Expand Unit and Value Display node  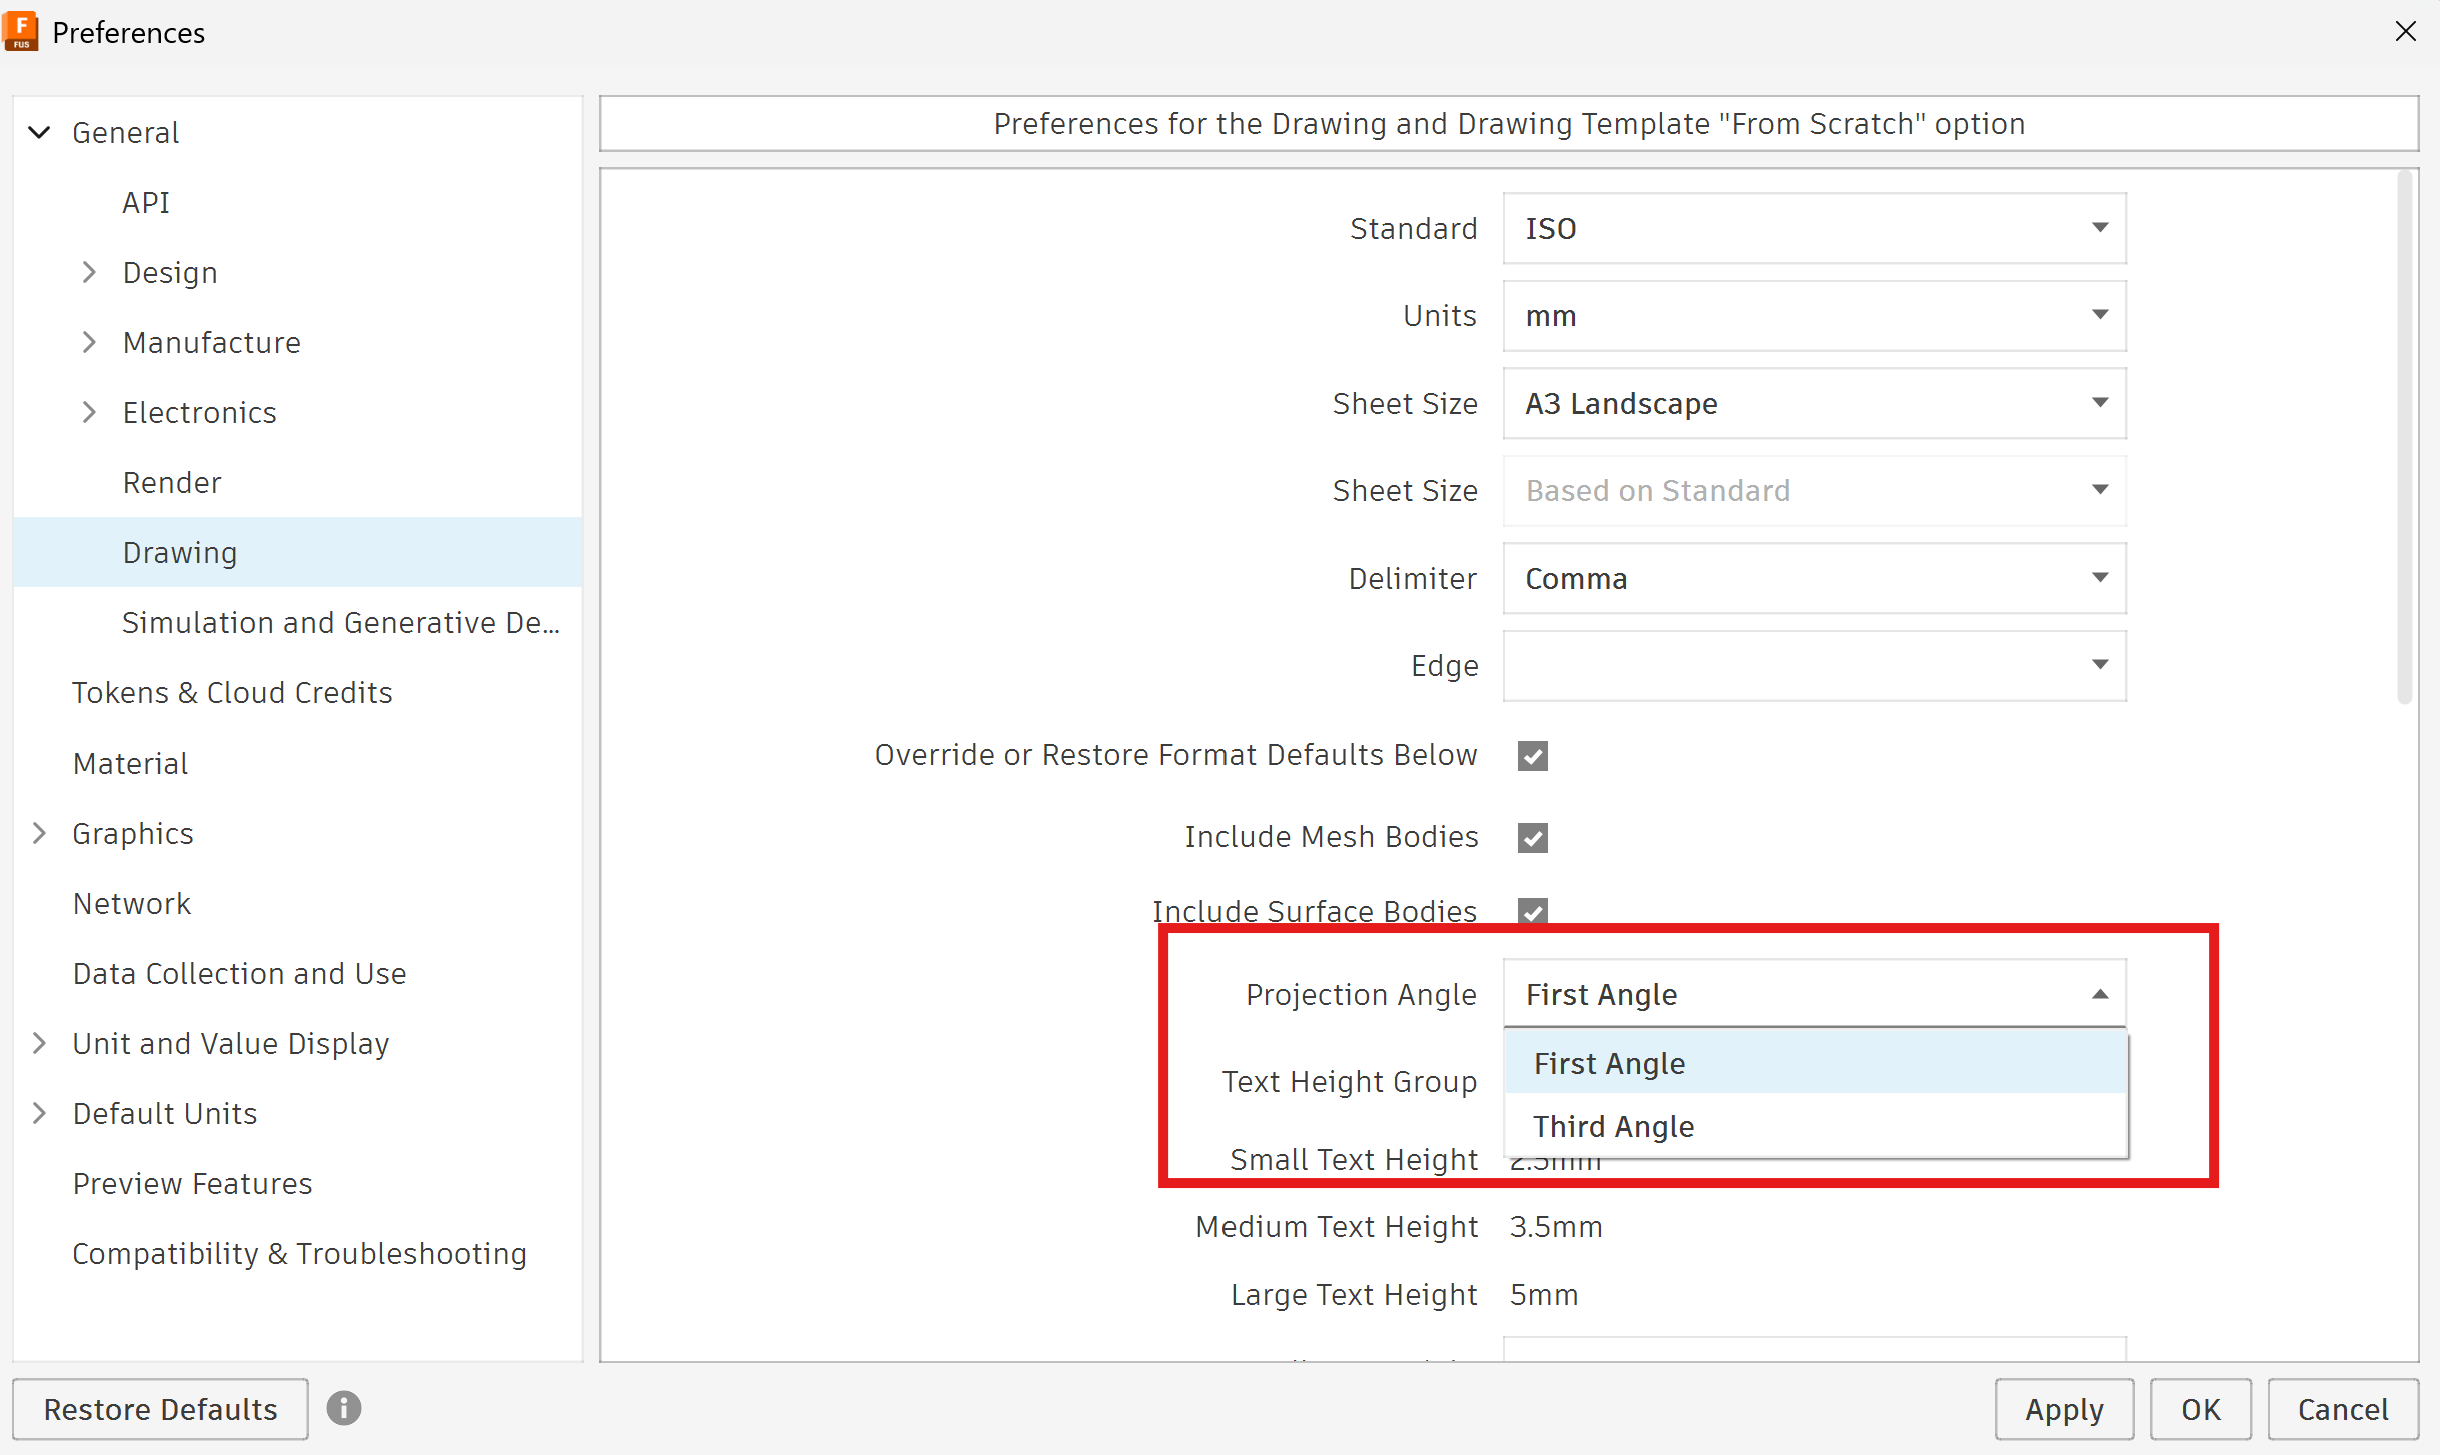[39, 1043]
